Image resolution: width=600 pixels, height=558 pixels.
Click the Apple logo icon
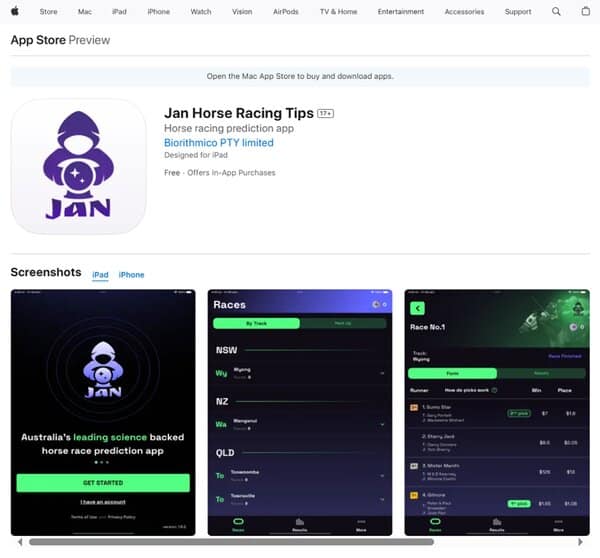pos(15,11)
